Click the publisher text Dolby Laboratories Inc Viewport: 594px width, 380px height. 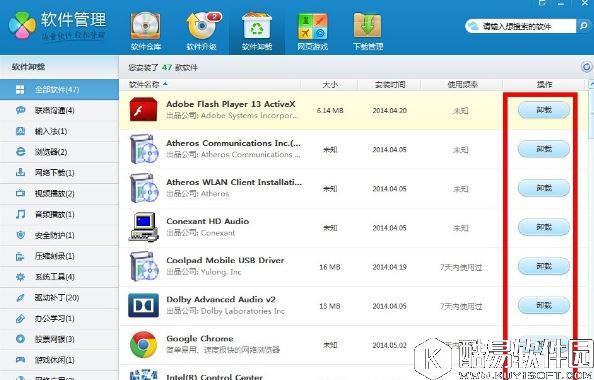point(242,311)
